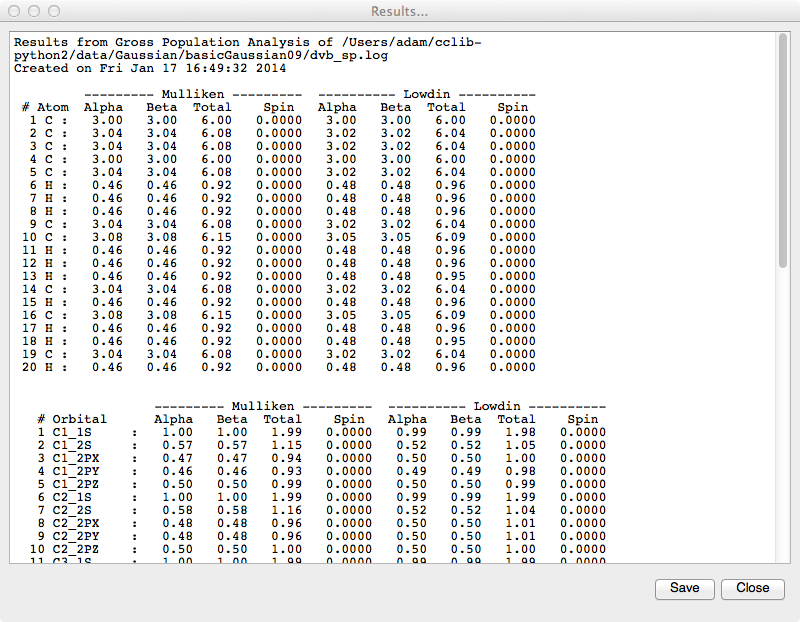The image size is (800, 622).
Task: Click the Lowdin header above the orbital table
Action: (x=497, y=406)
